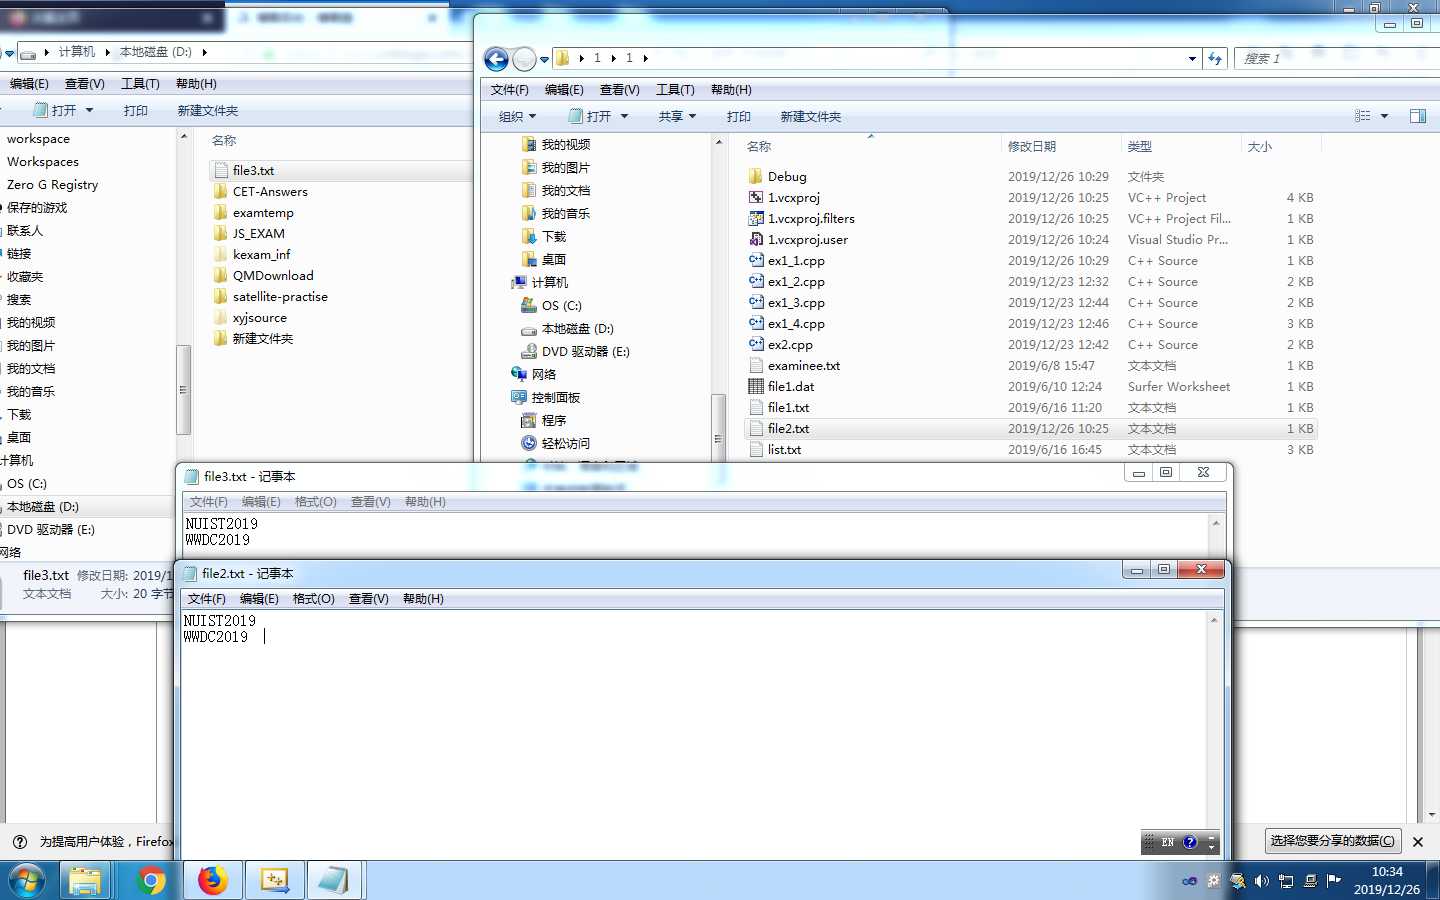The image size is (1440, 900).
Task: Click the change view icon in the right Explorer
Action: 1362,116
